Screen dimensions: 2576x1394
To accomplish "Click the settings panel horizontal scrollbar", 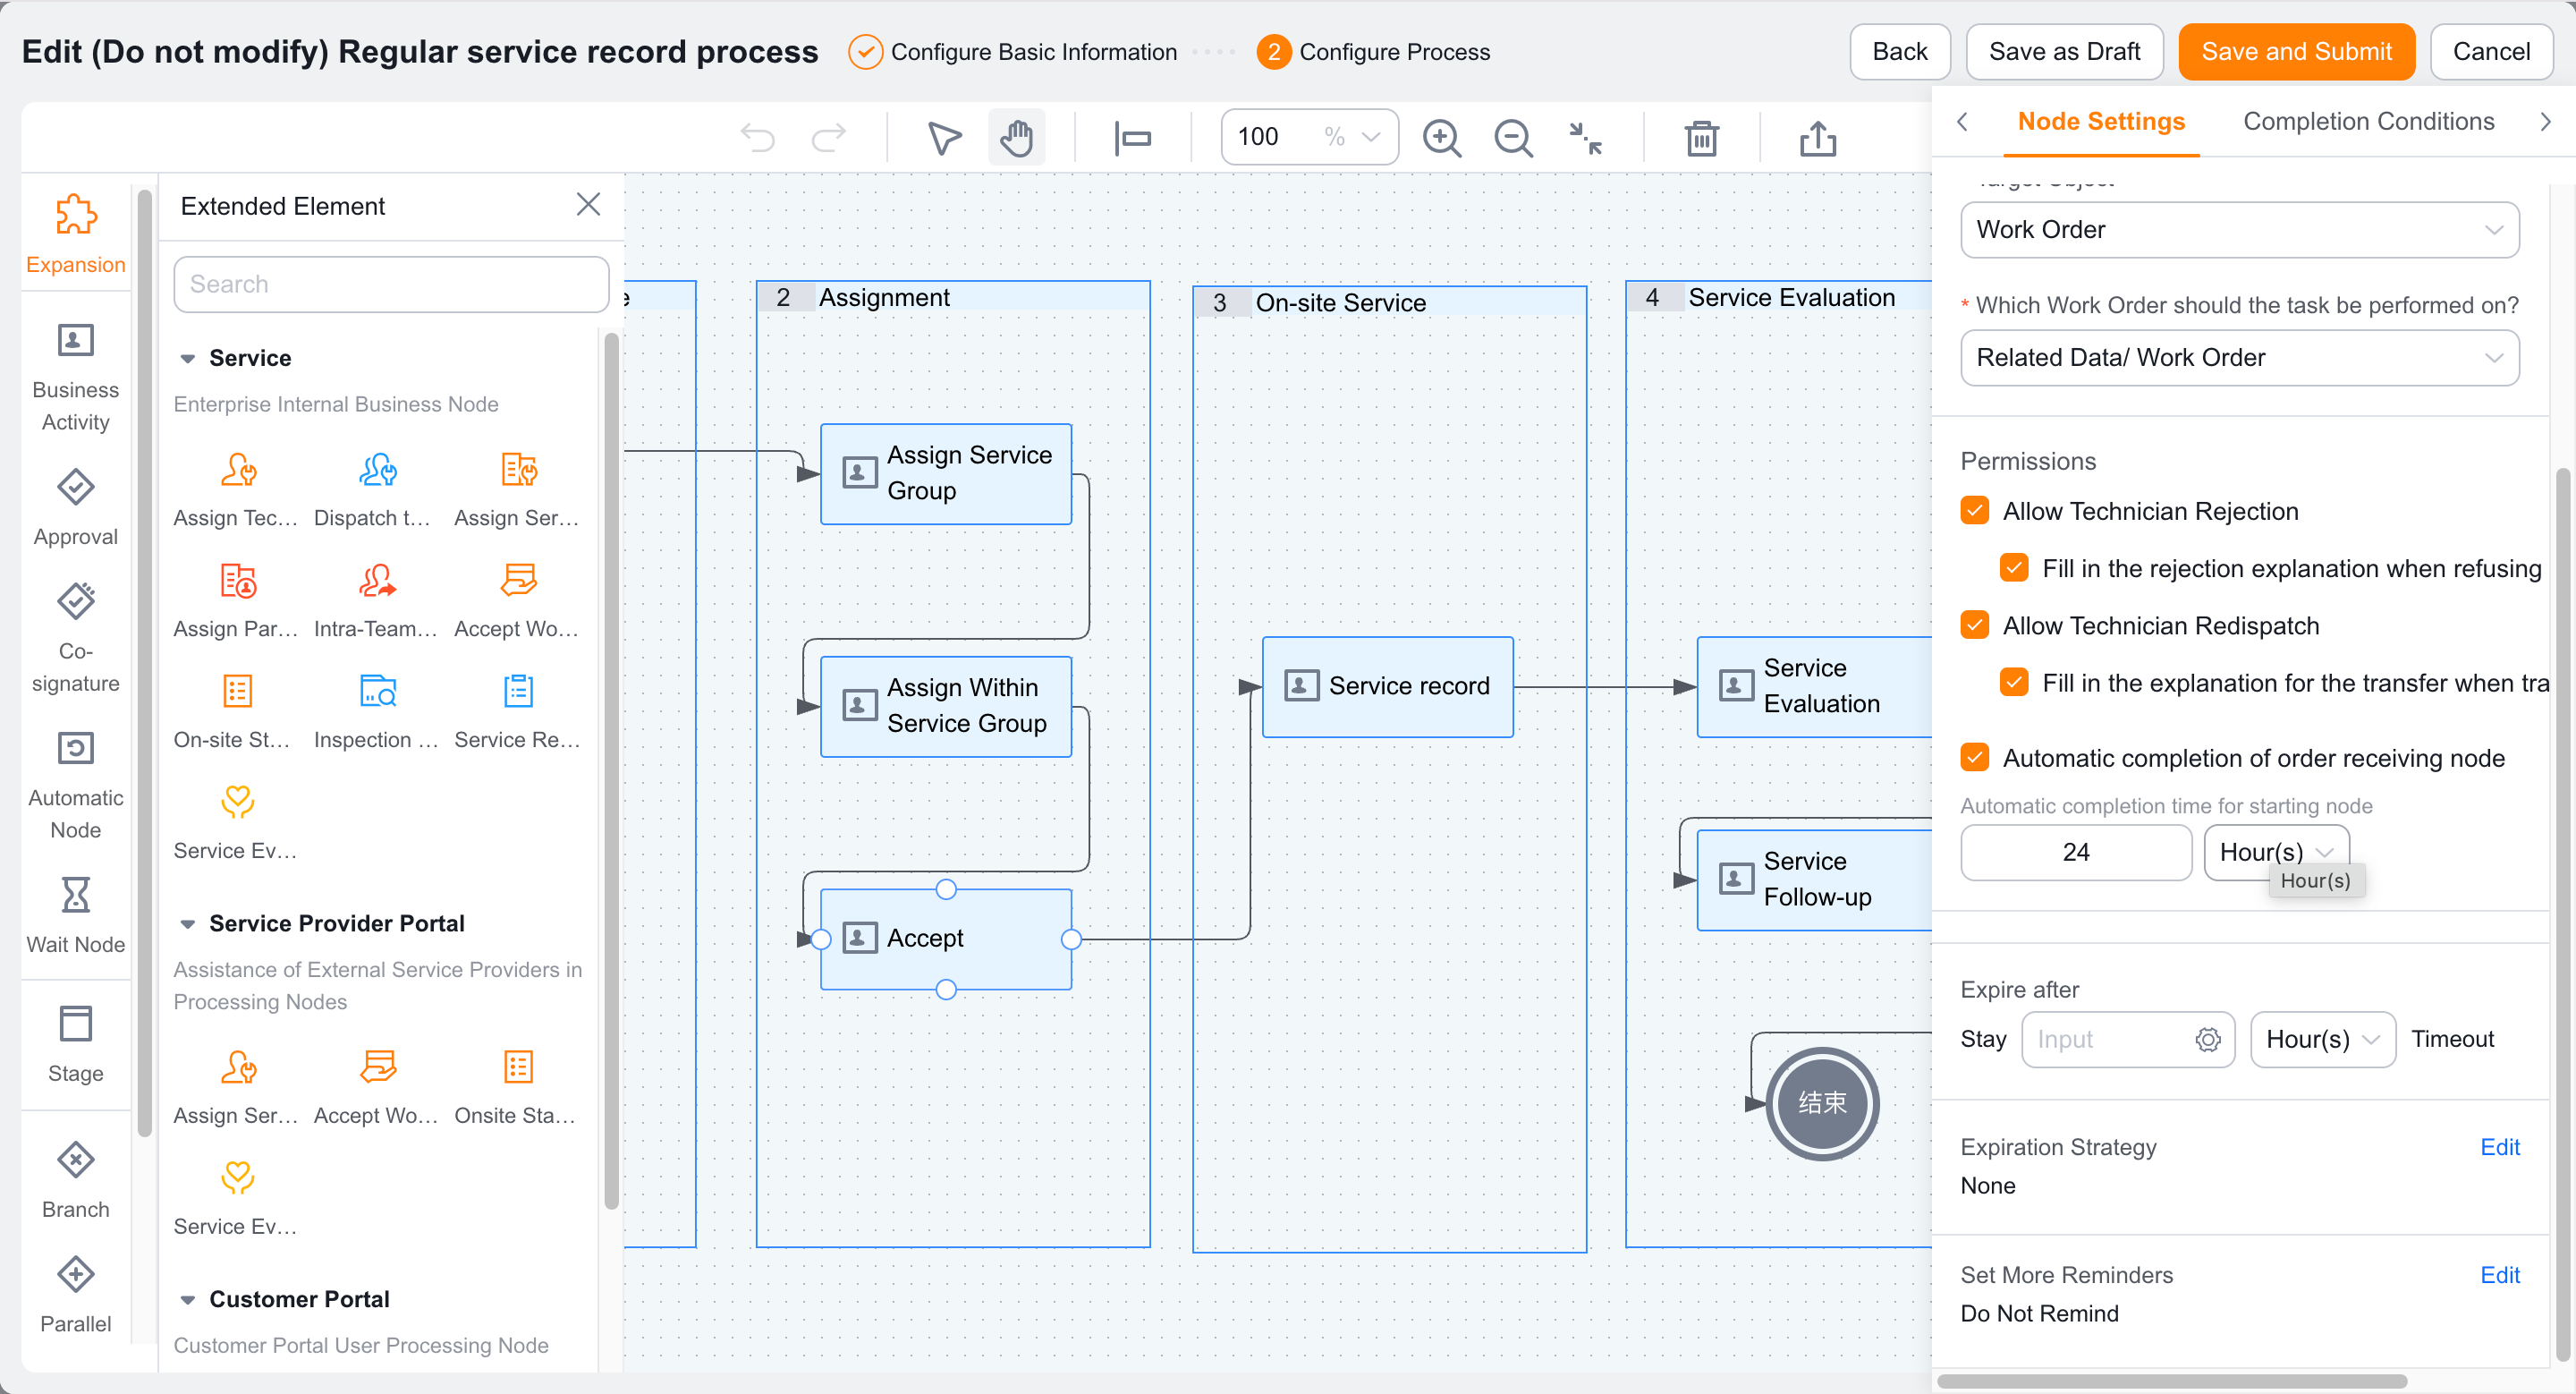I will (2170, 1381).
